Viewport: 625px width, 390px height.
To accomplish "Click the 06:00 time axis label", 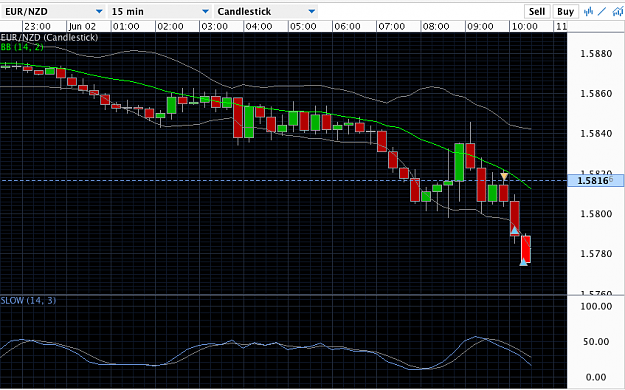I will (347, 27).
